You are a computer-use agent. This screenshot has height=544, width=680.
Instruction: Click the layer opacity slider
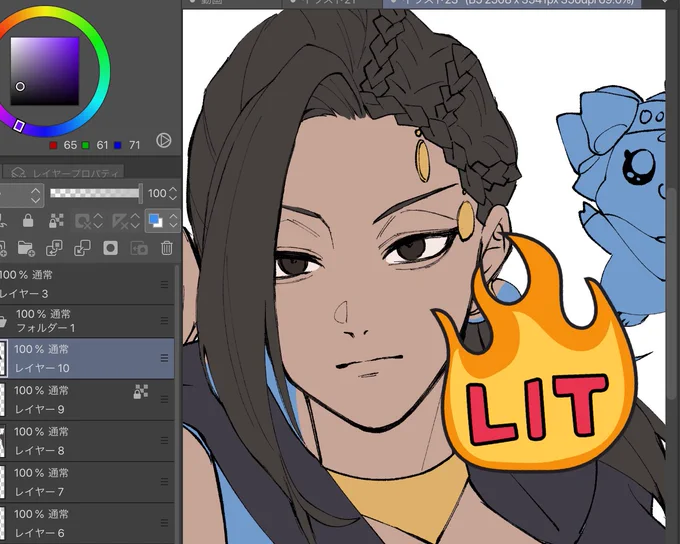[96, 193]
